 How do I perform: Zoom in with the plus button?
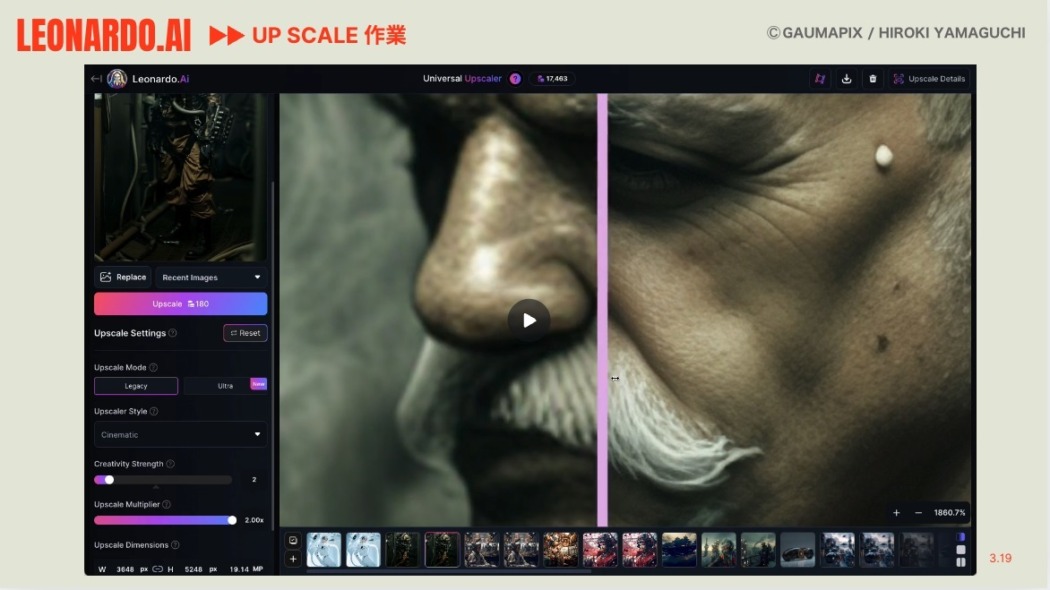pyautogui.click(x=896, y=513)
